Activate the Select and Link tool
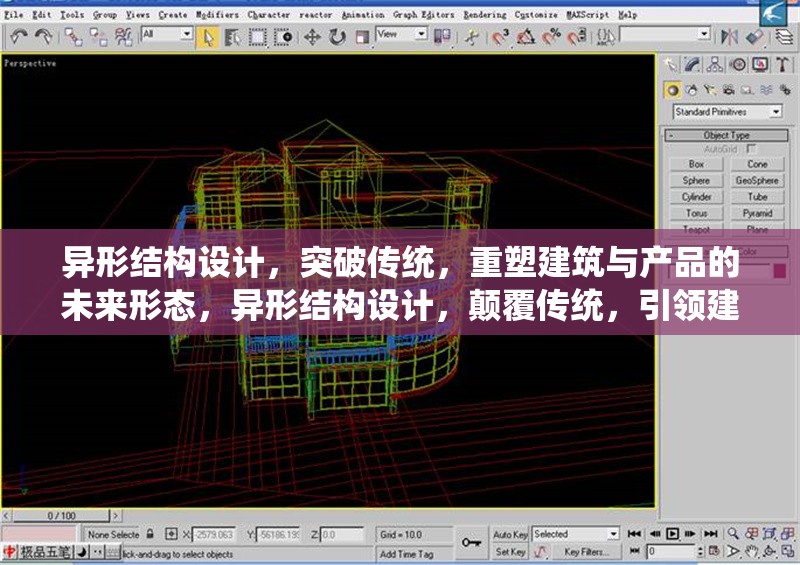Viewport: 800px width, 565px height. tap(73, 37)
